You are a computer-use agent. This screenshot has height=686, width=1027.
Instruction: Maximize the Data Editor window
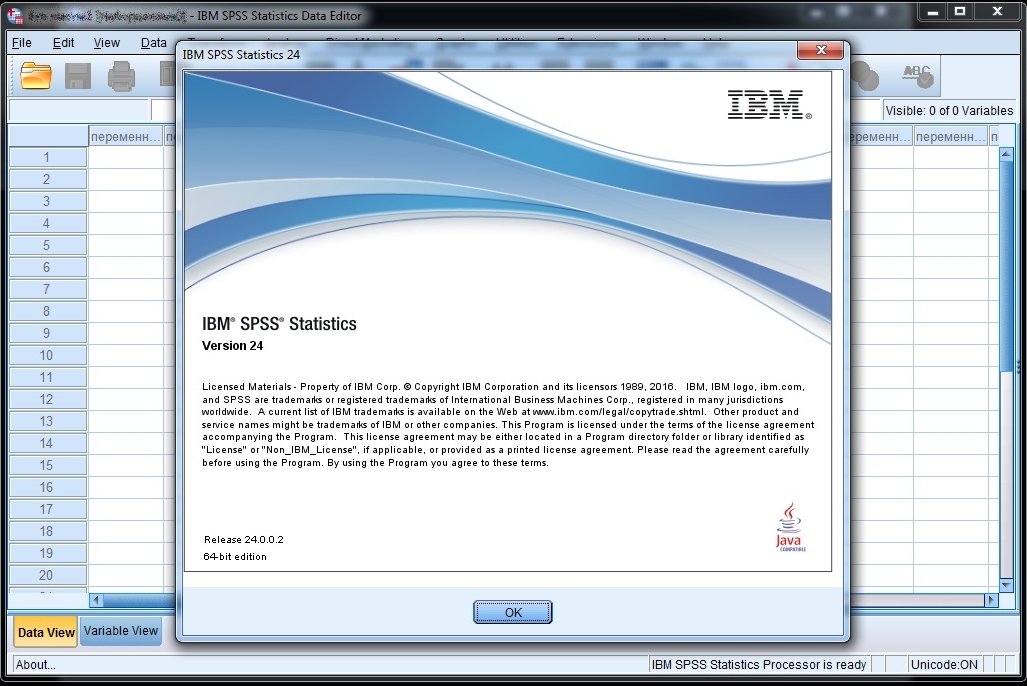click(960, 12)
